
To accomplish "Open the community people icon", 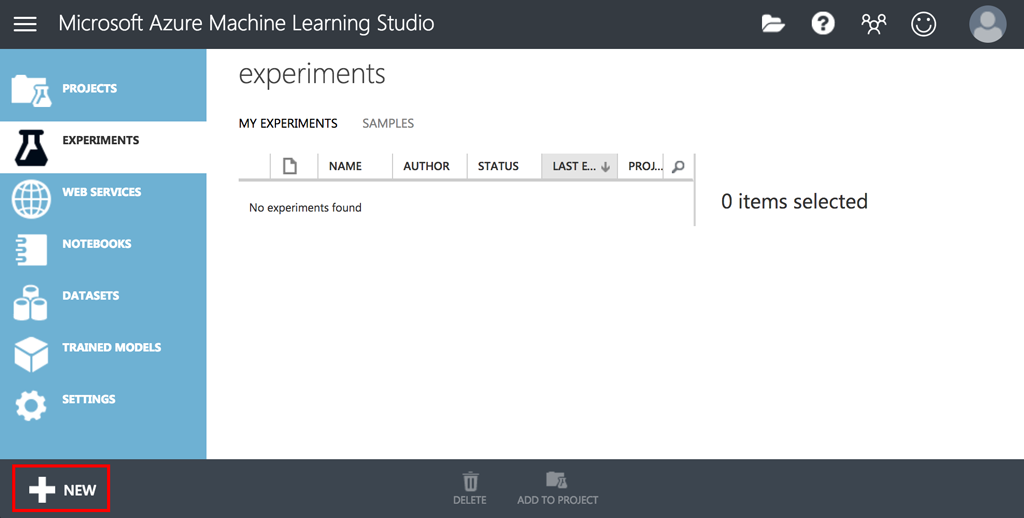I will [873, 24].
